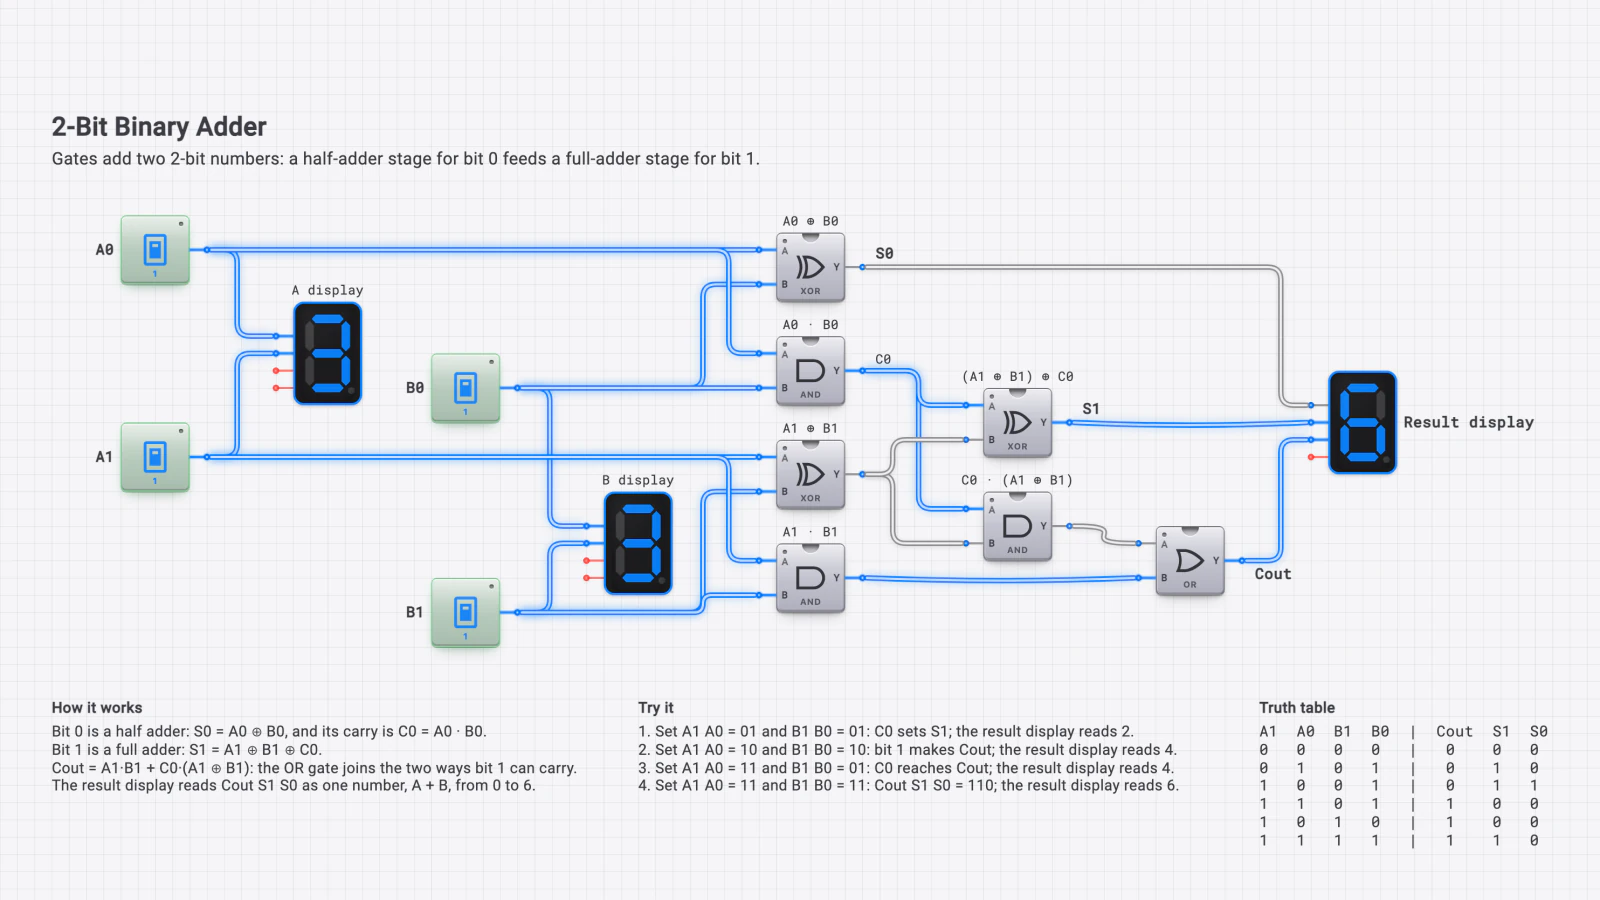
Task: Select the C0 · (A1 ⊕ B1) AND gate
Action: [x=1017, y=526]
